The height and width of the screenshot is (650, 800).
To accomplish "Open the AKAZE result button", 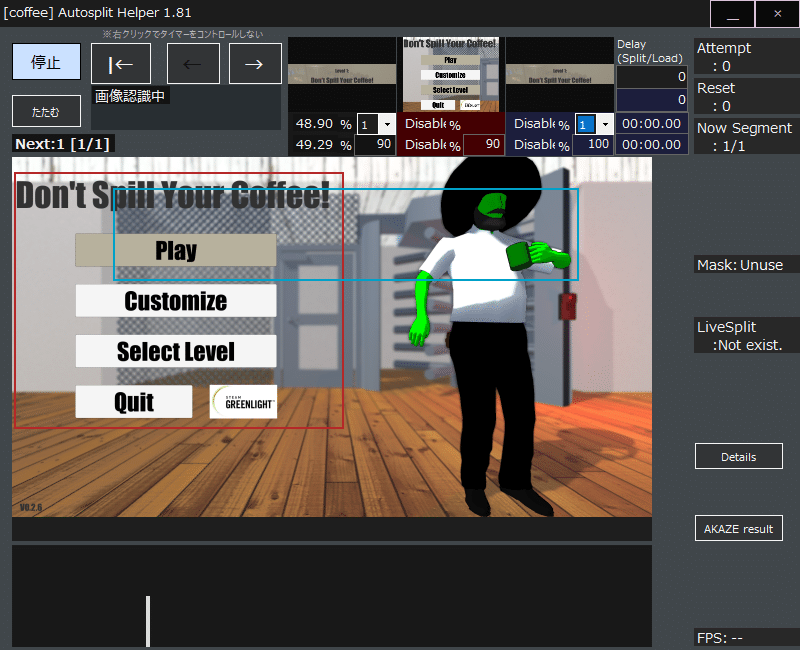I will (738, 528).
